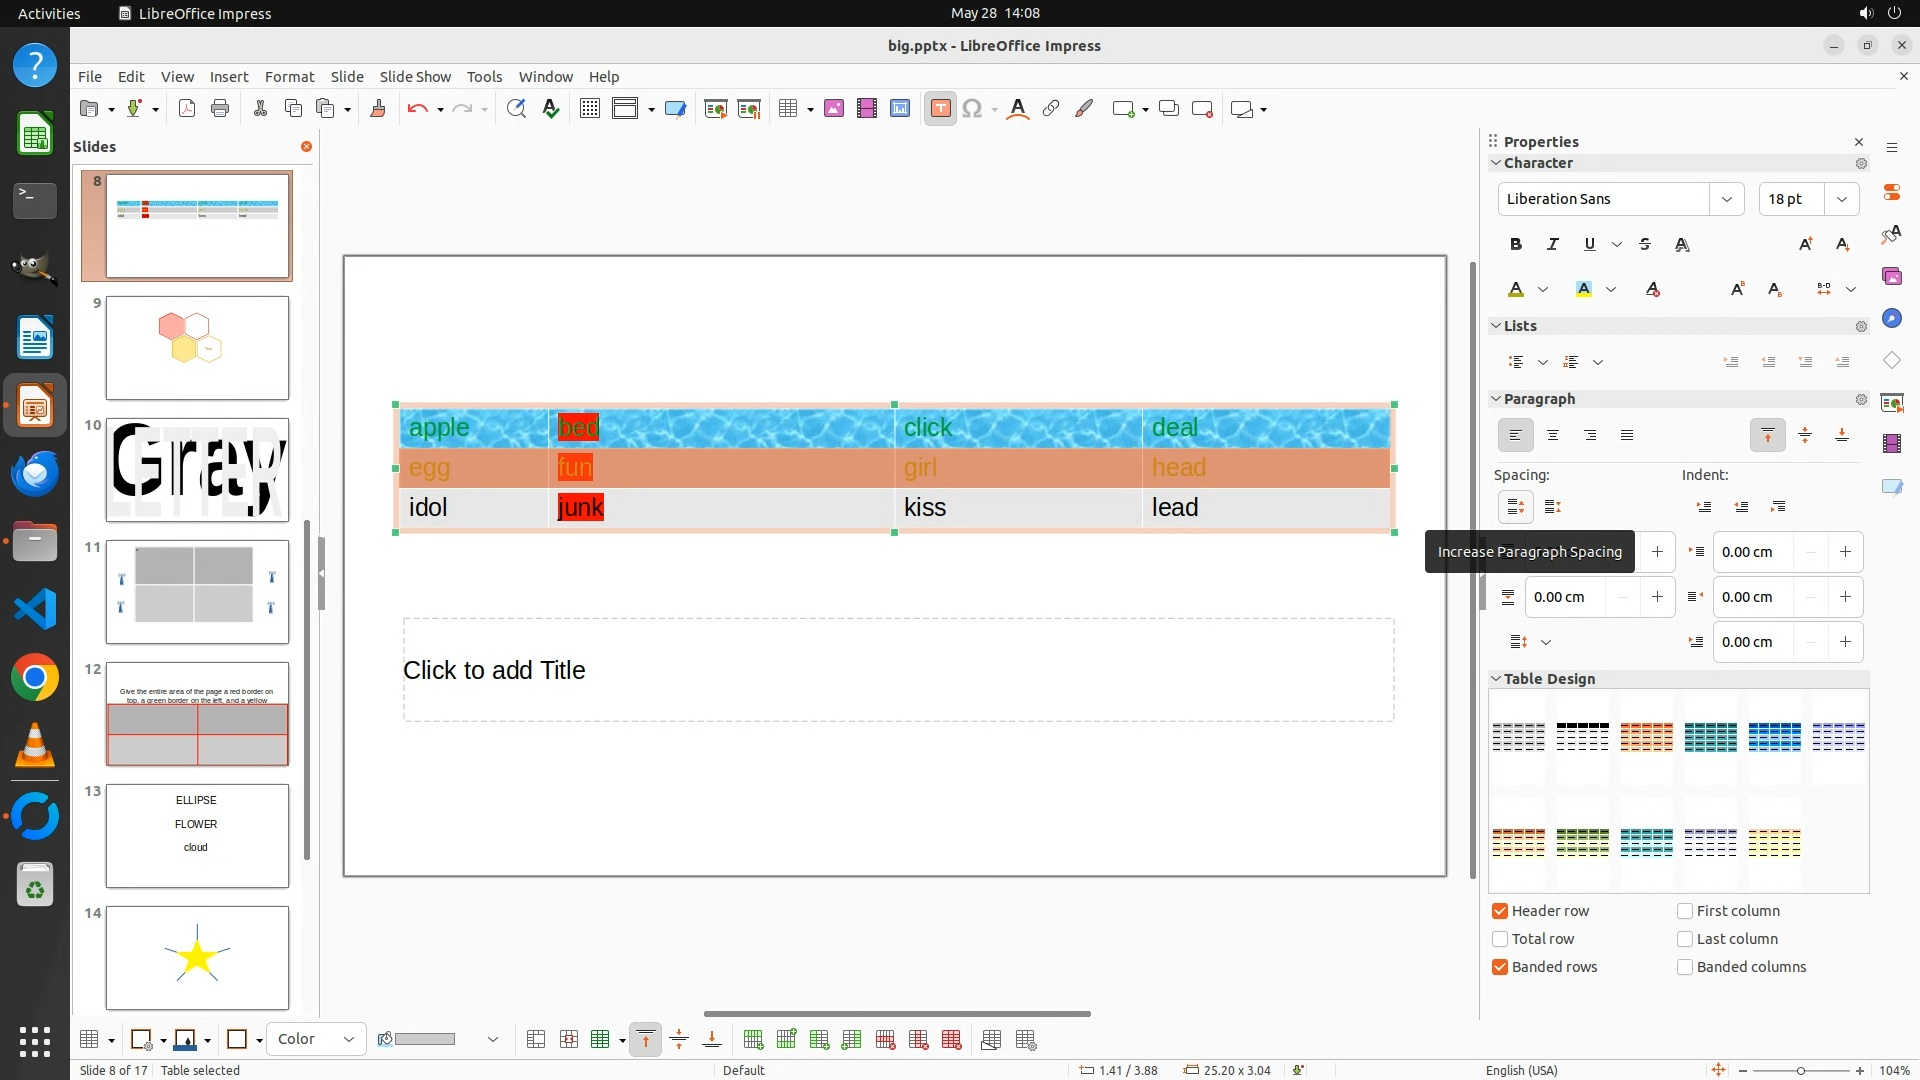The image size is (1920, 1080).
Task: Check the Total row option
Action: tap(1500, 939)
